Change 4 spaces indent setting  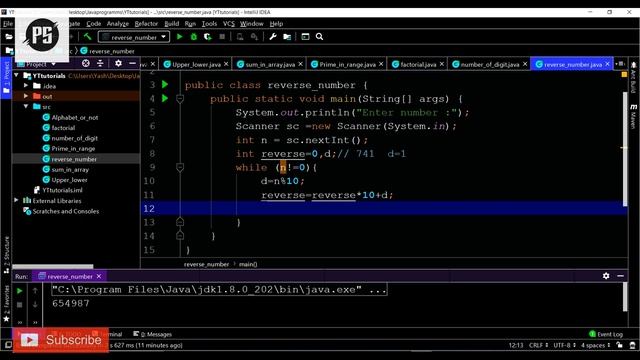click(x=596, y=345)
